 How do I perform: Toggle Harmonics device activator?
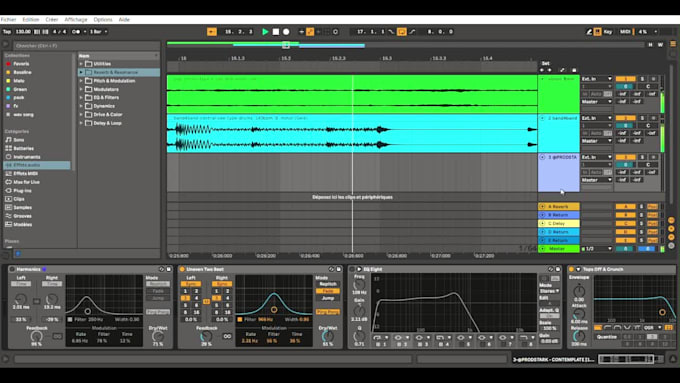(13, 269)
